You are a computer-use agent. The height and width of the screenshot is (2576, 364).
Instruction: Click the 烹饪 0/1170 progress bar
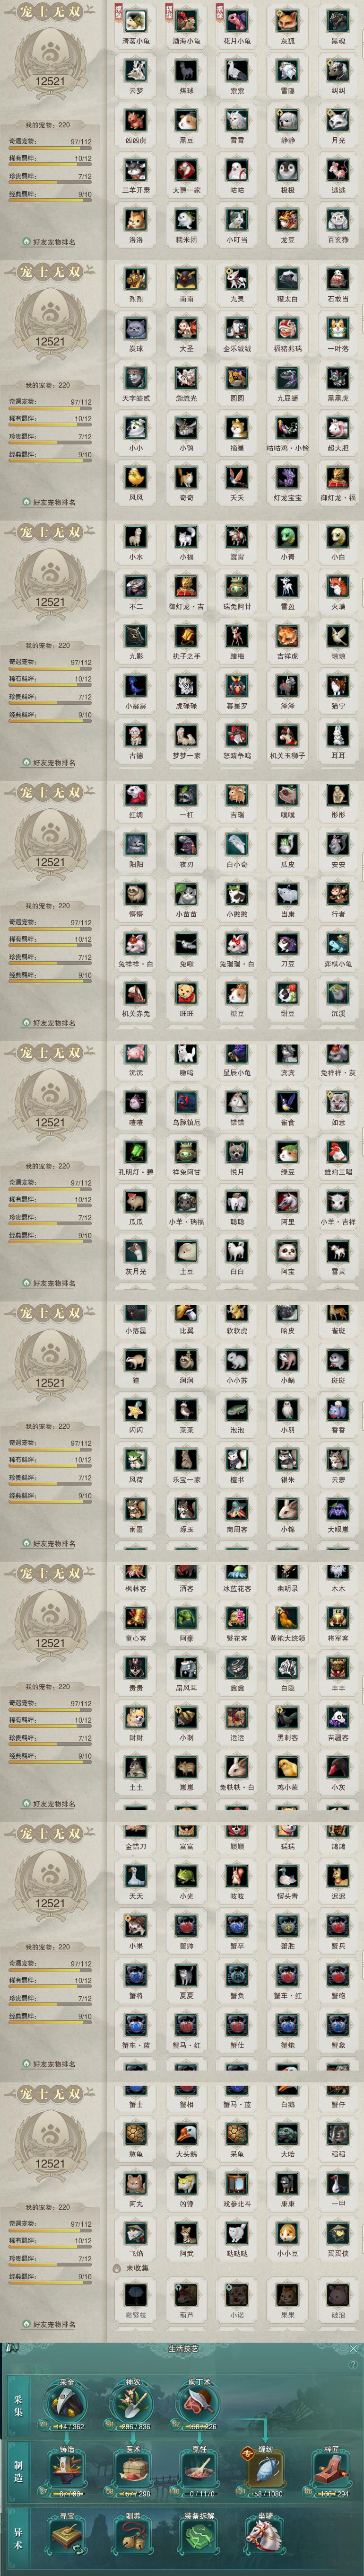click(x=200, y=2494)
